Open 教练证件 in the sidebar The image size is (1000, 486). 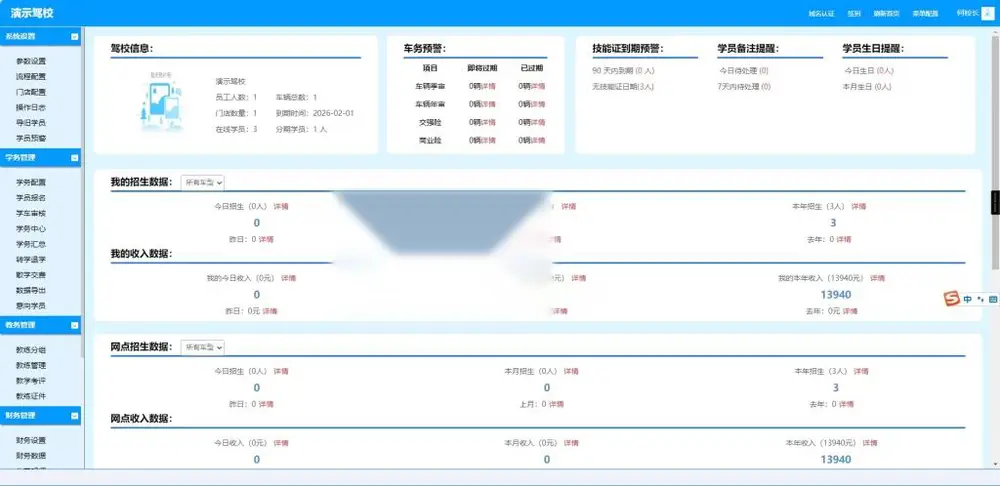pyautogui.click(x=31, y=396)
